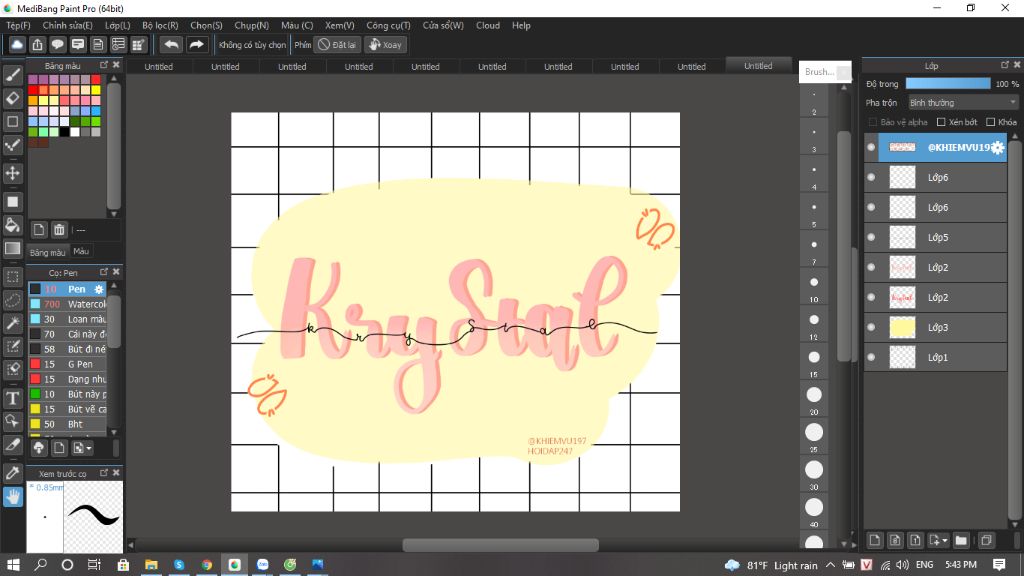
Task: Open the Chỉnh sửa(E) menu
Action: pos(67,25)
